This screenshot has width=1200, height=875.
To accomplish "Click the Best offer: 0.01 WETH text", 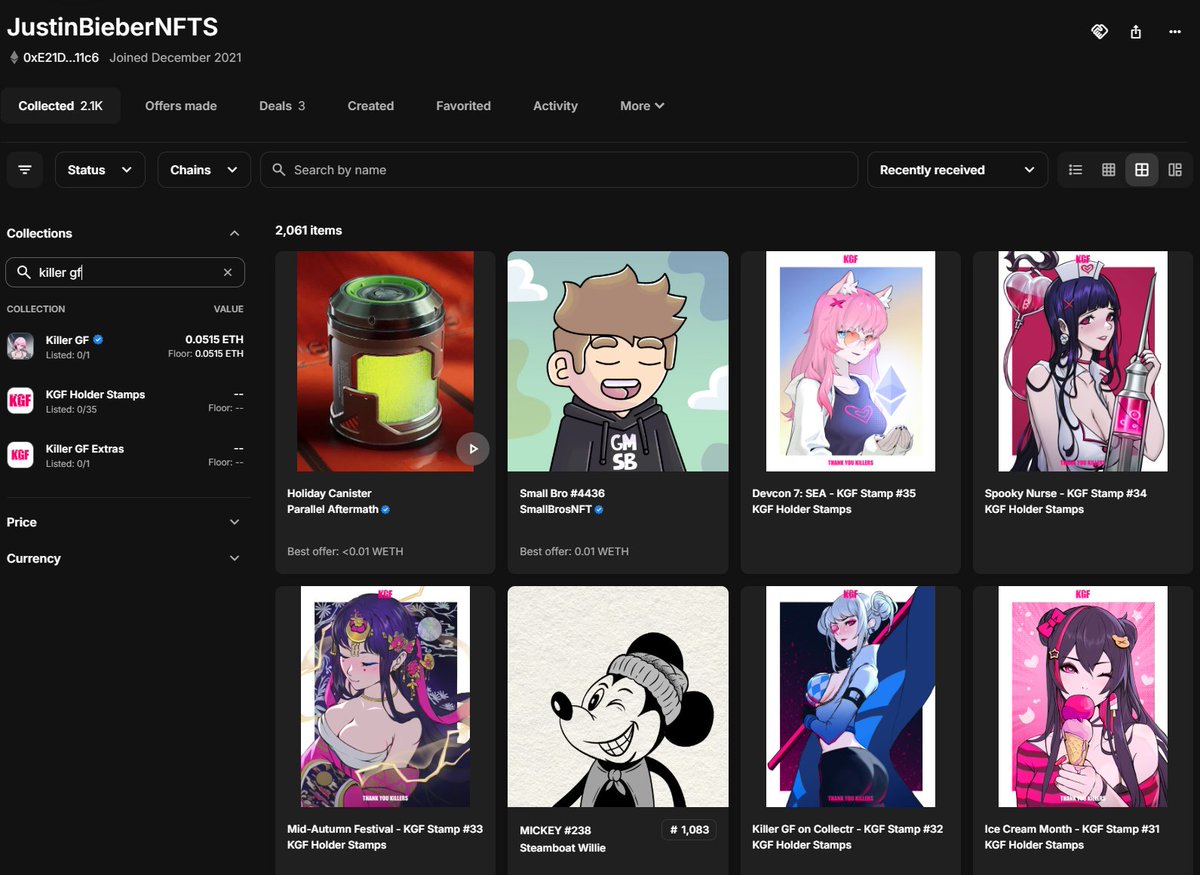I will [x=574, y=551].
